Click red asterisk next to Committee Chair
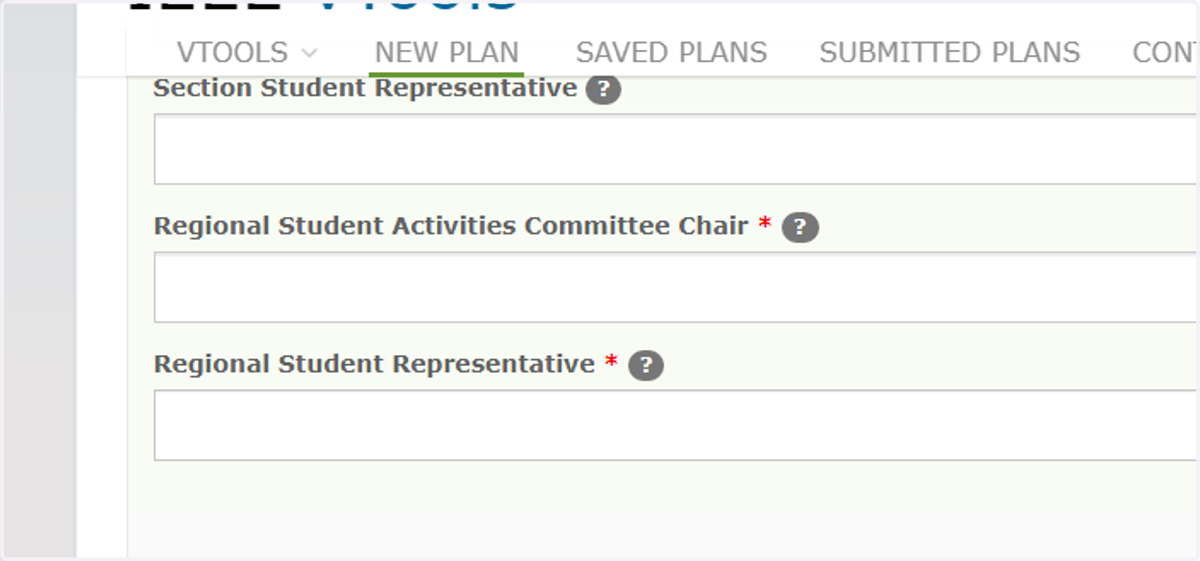Screen dimensions: 1200x561 pyautogui.click(x=765, y=223)
